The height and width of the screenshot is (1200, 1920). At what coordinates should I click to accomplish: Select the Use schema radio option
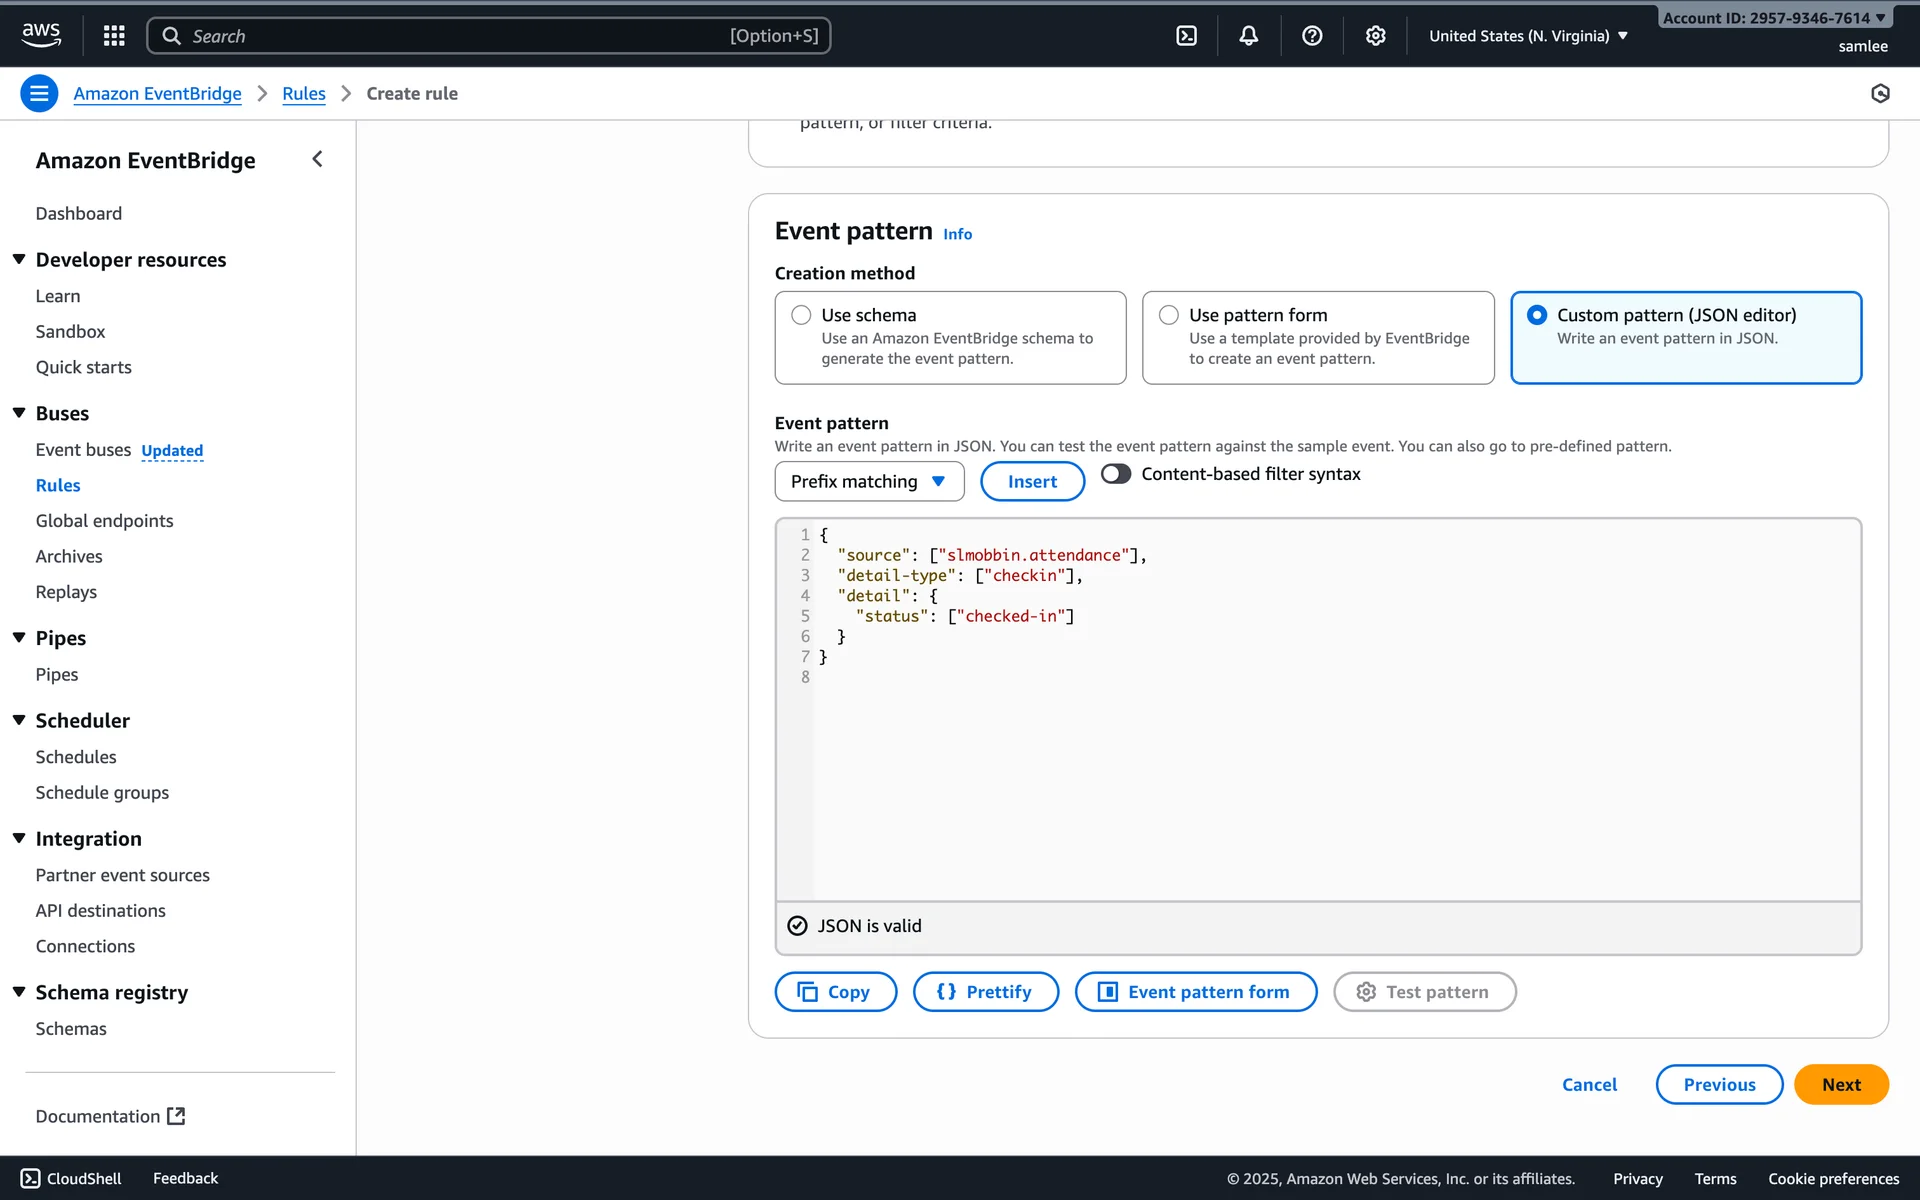[801, 315]
